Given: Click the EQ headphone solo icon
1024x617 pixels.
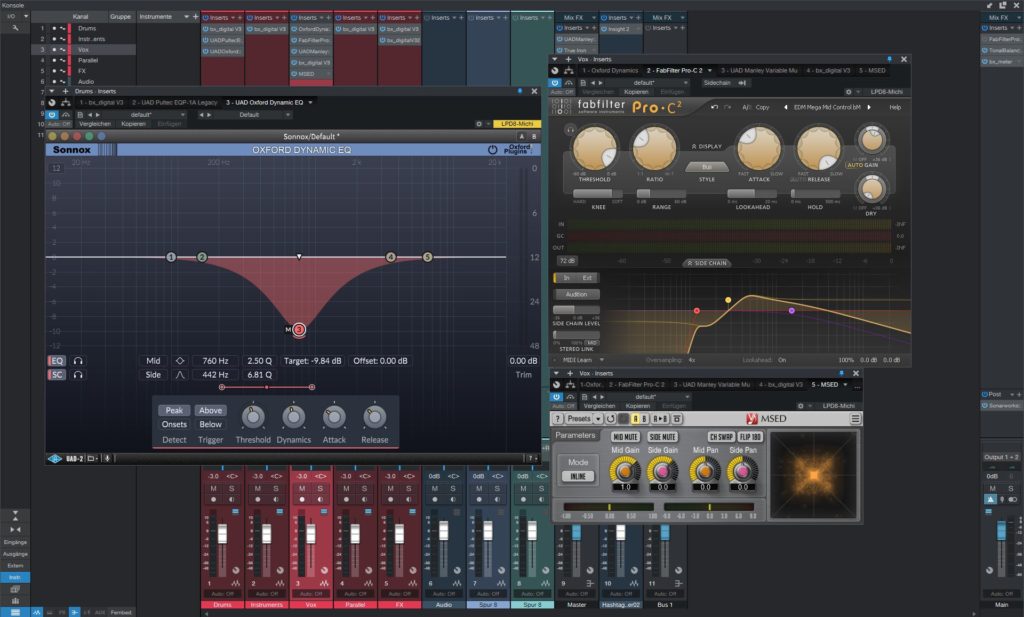Looking at the screenshot, I should point(78,360).
